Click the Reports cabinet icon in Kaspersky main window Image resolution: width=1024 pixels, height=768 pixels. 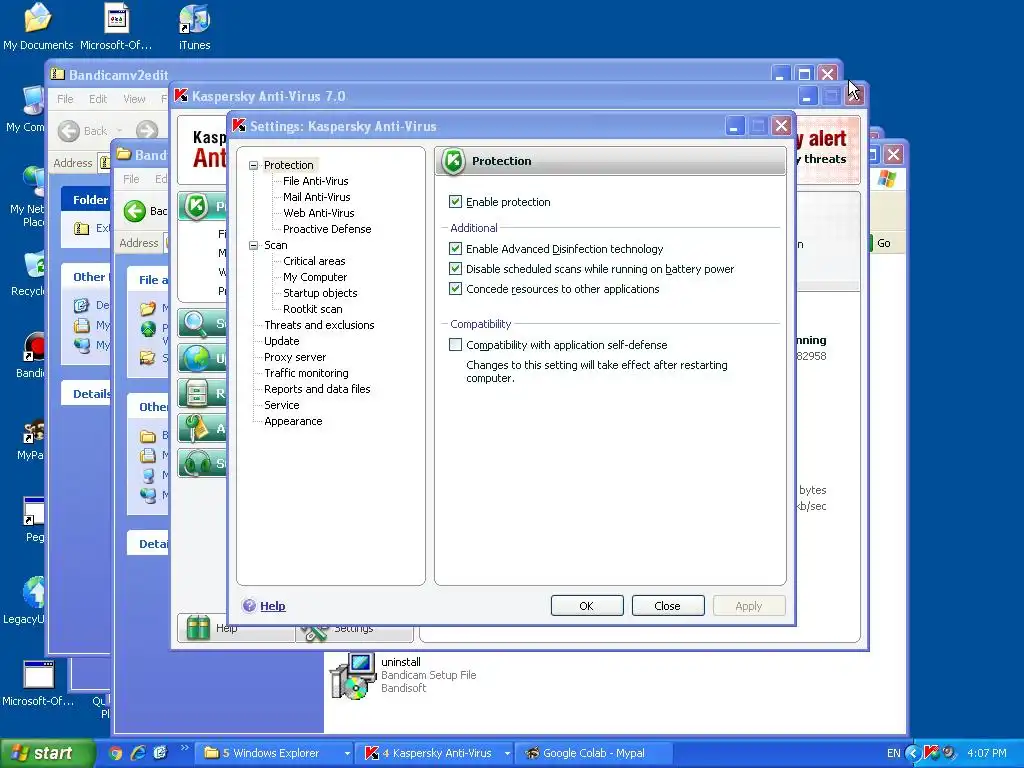pos(195,393)
